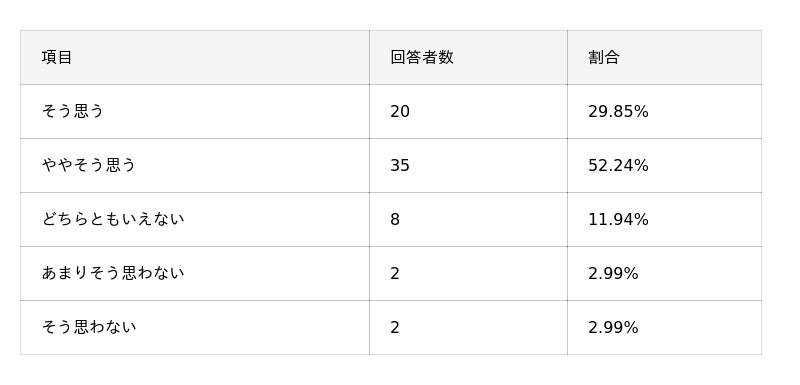Click the respondent count cell showing 20
This screenshot has width=800, height=385.
tap(399, 111)
